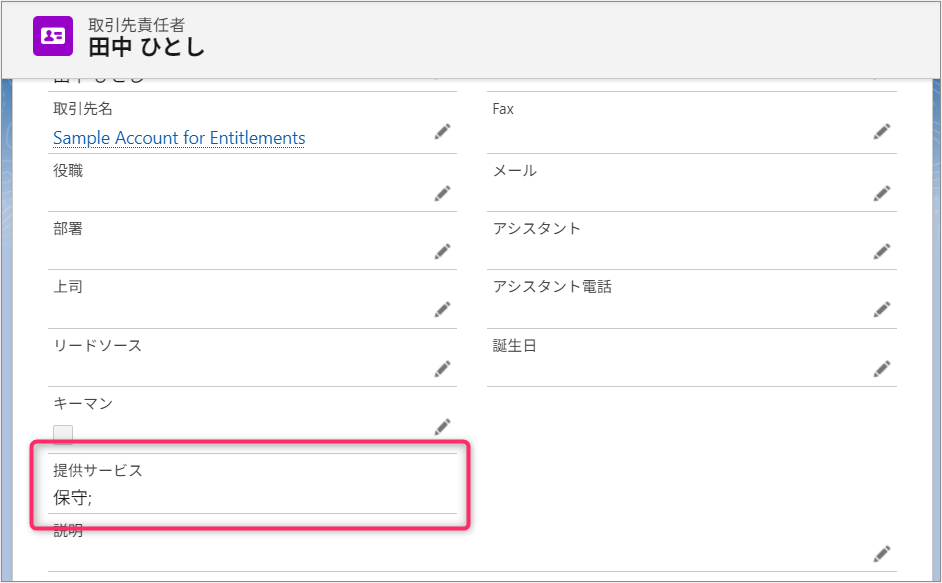Screen dimensions: 942x583
Task: Edit リードソース with the pencil icon
Action: tap(442, 368)
